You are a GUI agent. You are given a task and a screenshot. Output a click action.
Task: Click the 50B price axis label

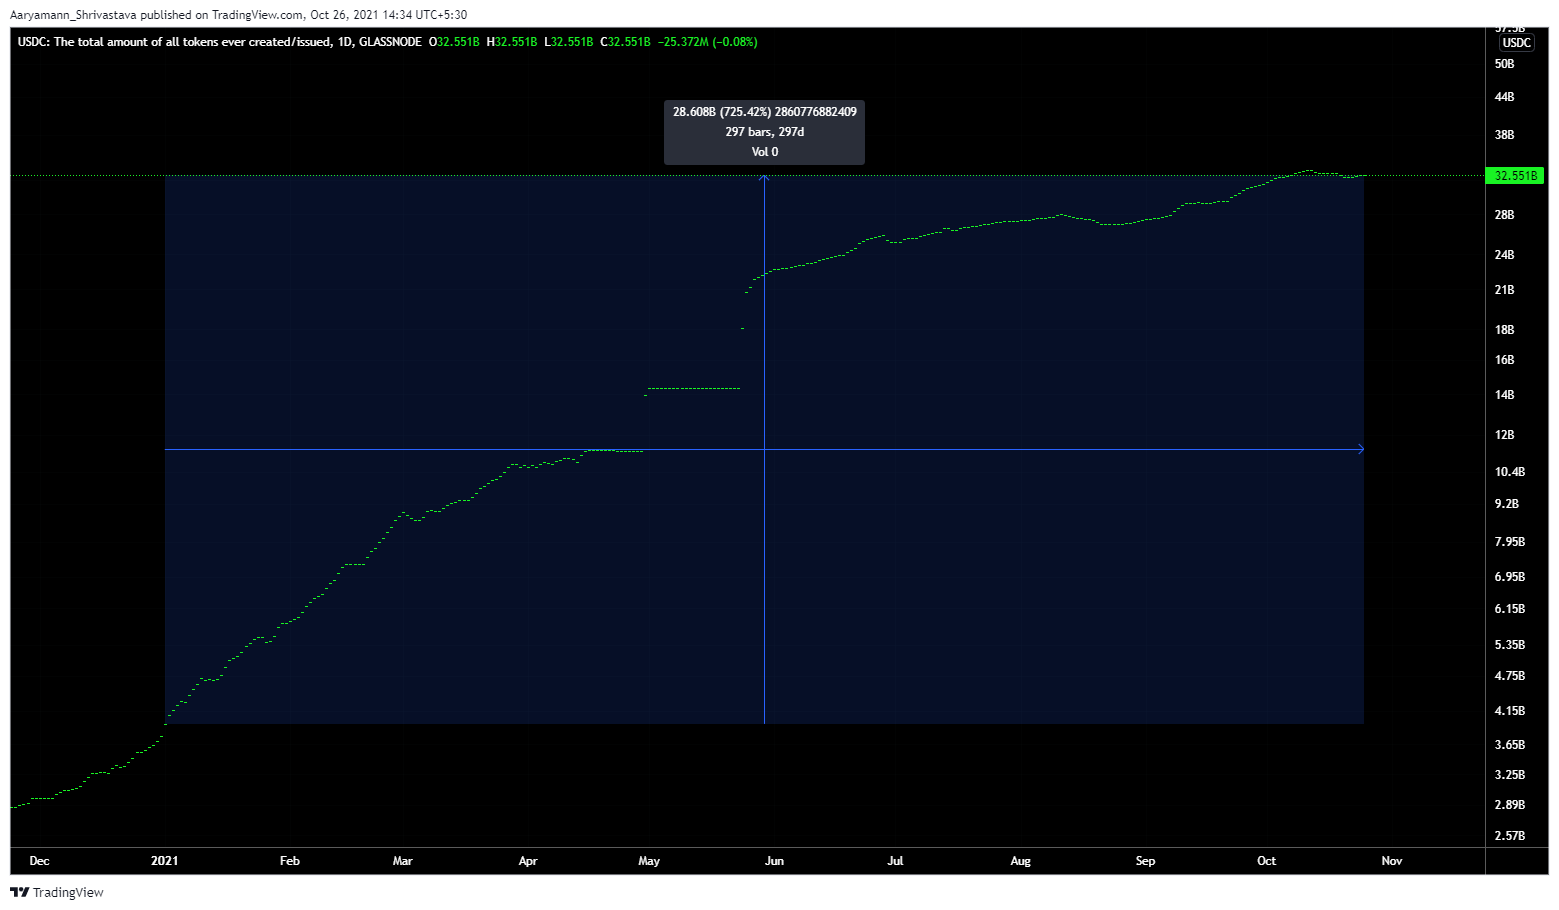(1504, 64)
